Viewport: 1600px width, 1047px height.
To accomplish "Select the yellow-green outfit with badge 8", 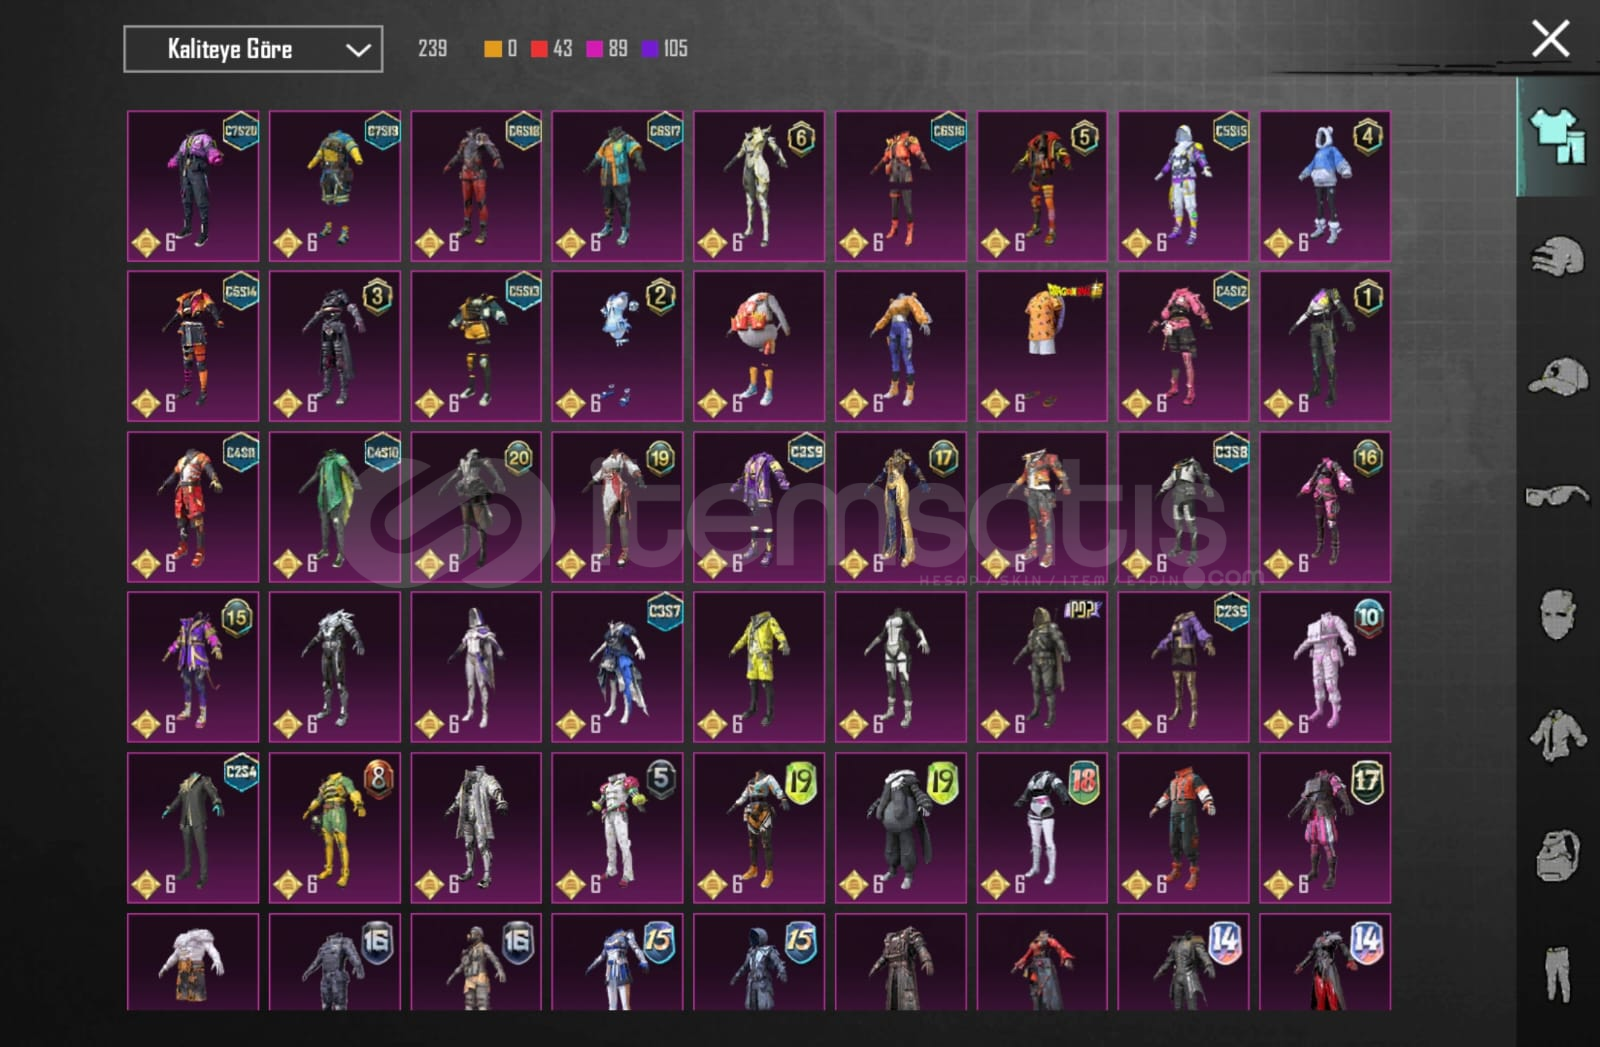I will pos(335,828).
